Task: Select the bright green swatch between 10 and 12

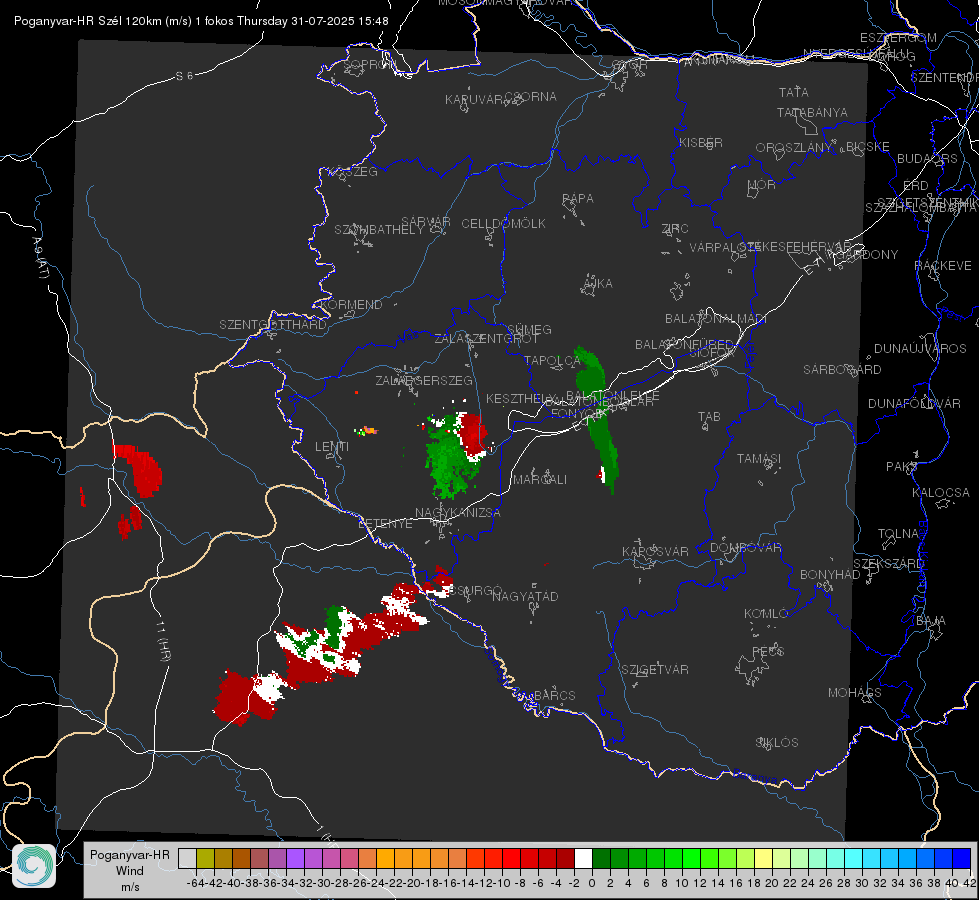Action: click(x=691, y=859)
